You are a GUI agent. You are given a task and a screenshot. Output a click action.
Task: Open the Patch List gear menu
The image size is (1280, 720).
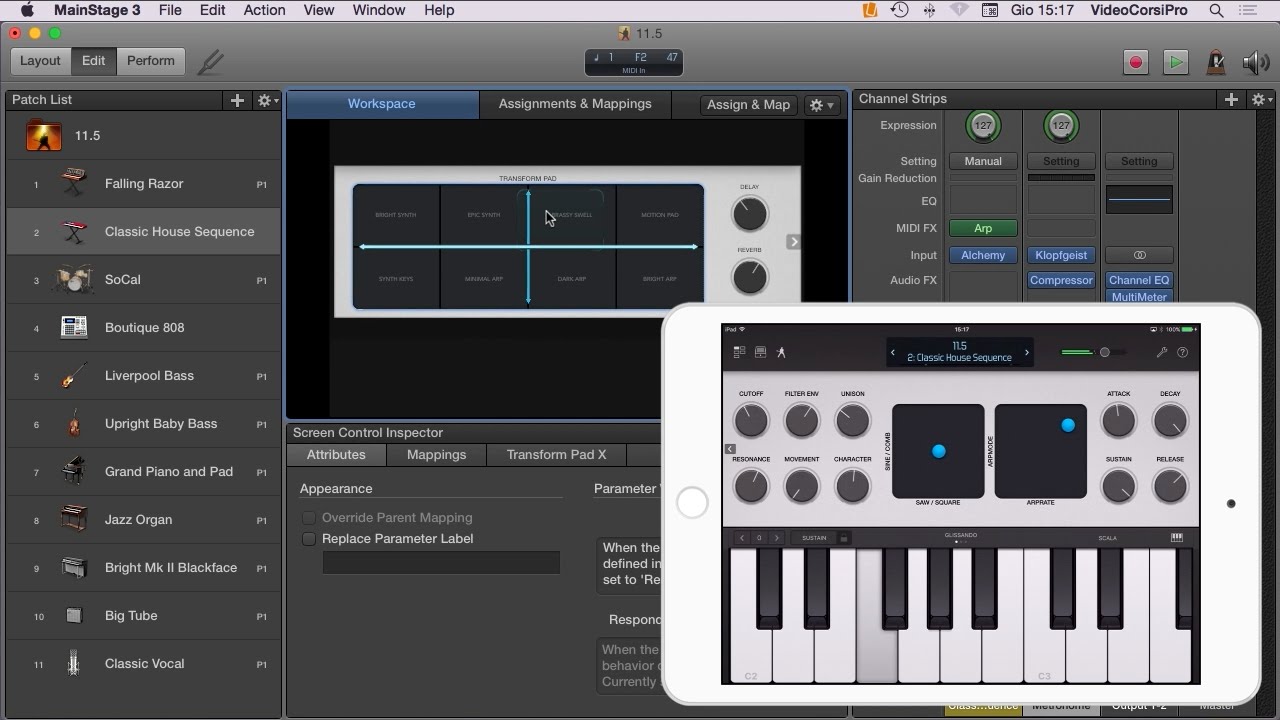(267, 100)
